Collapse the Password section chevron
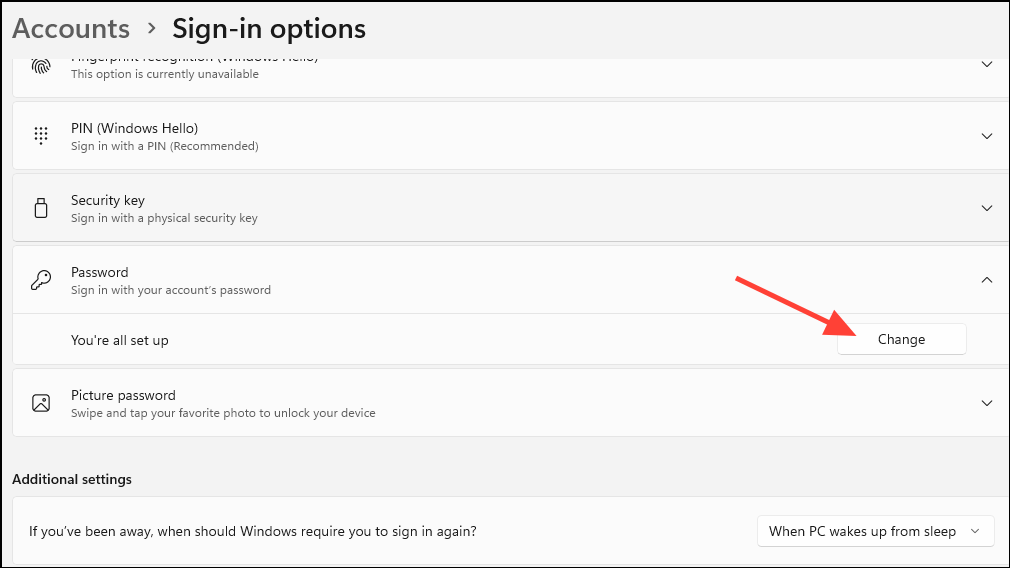 point(987,280)
